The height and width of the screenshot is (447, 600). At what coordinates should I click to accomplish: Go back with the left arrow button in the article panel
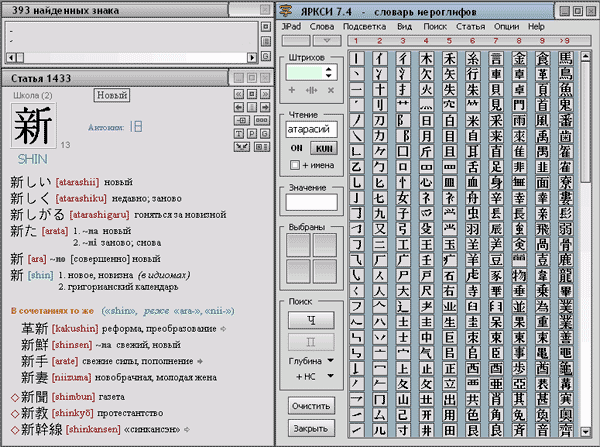(x=239, y=108)
